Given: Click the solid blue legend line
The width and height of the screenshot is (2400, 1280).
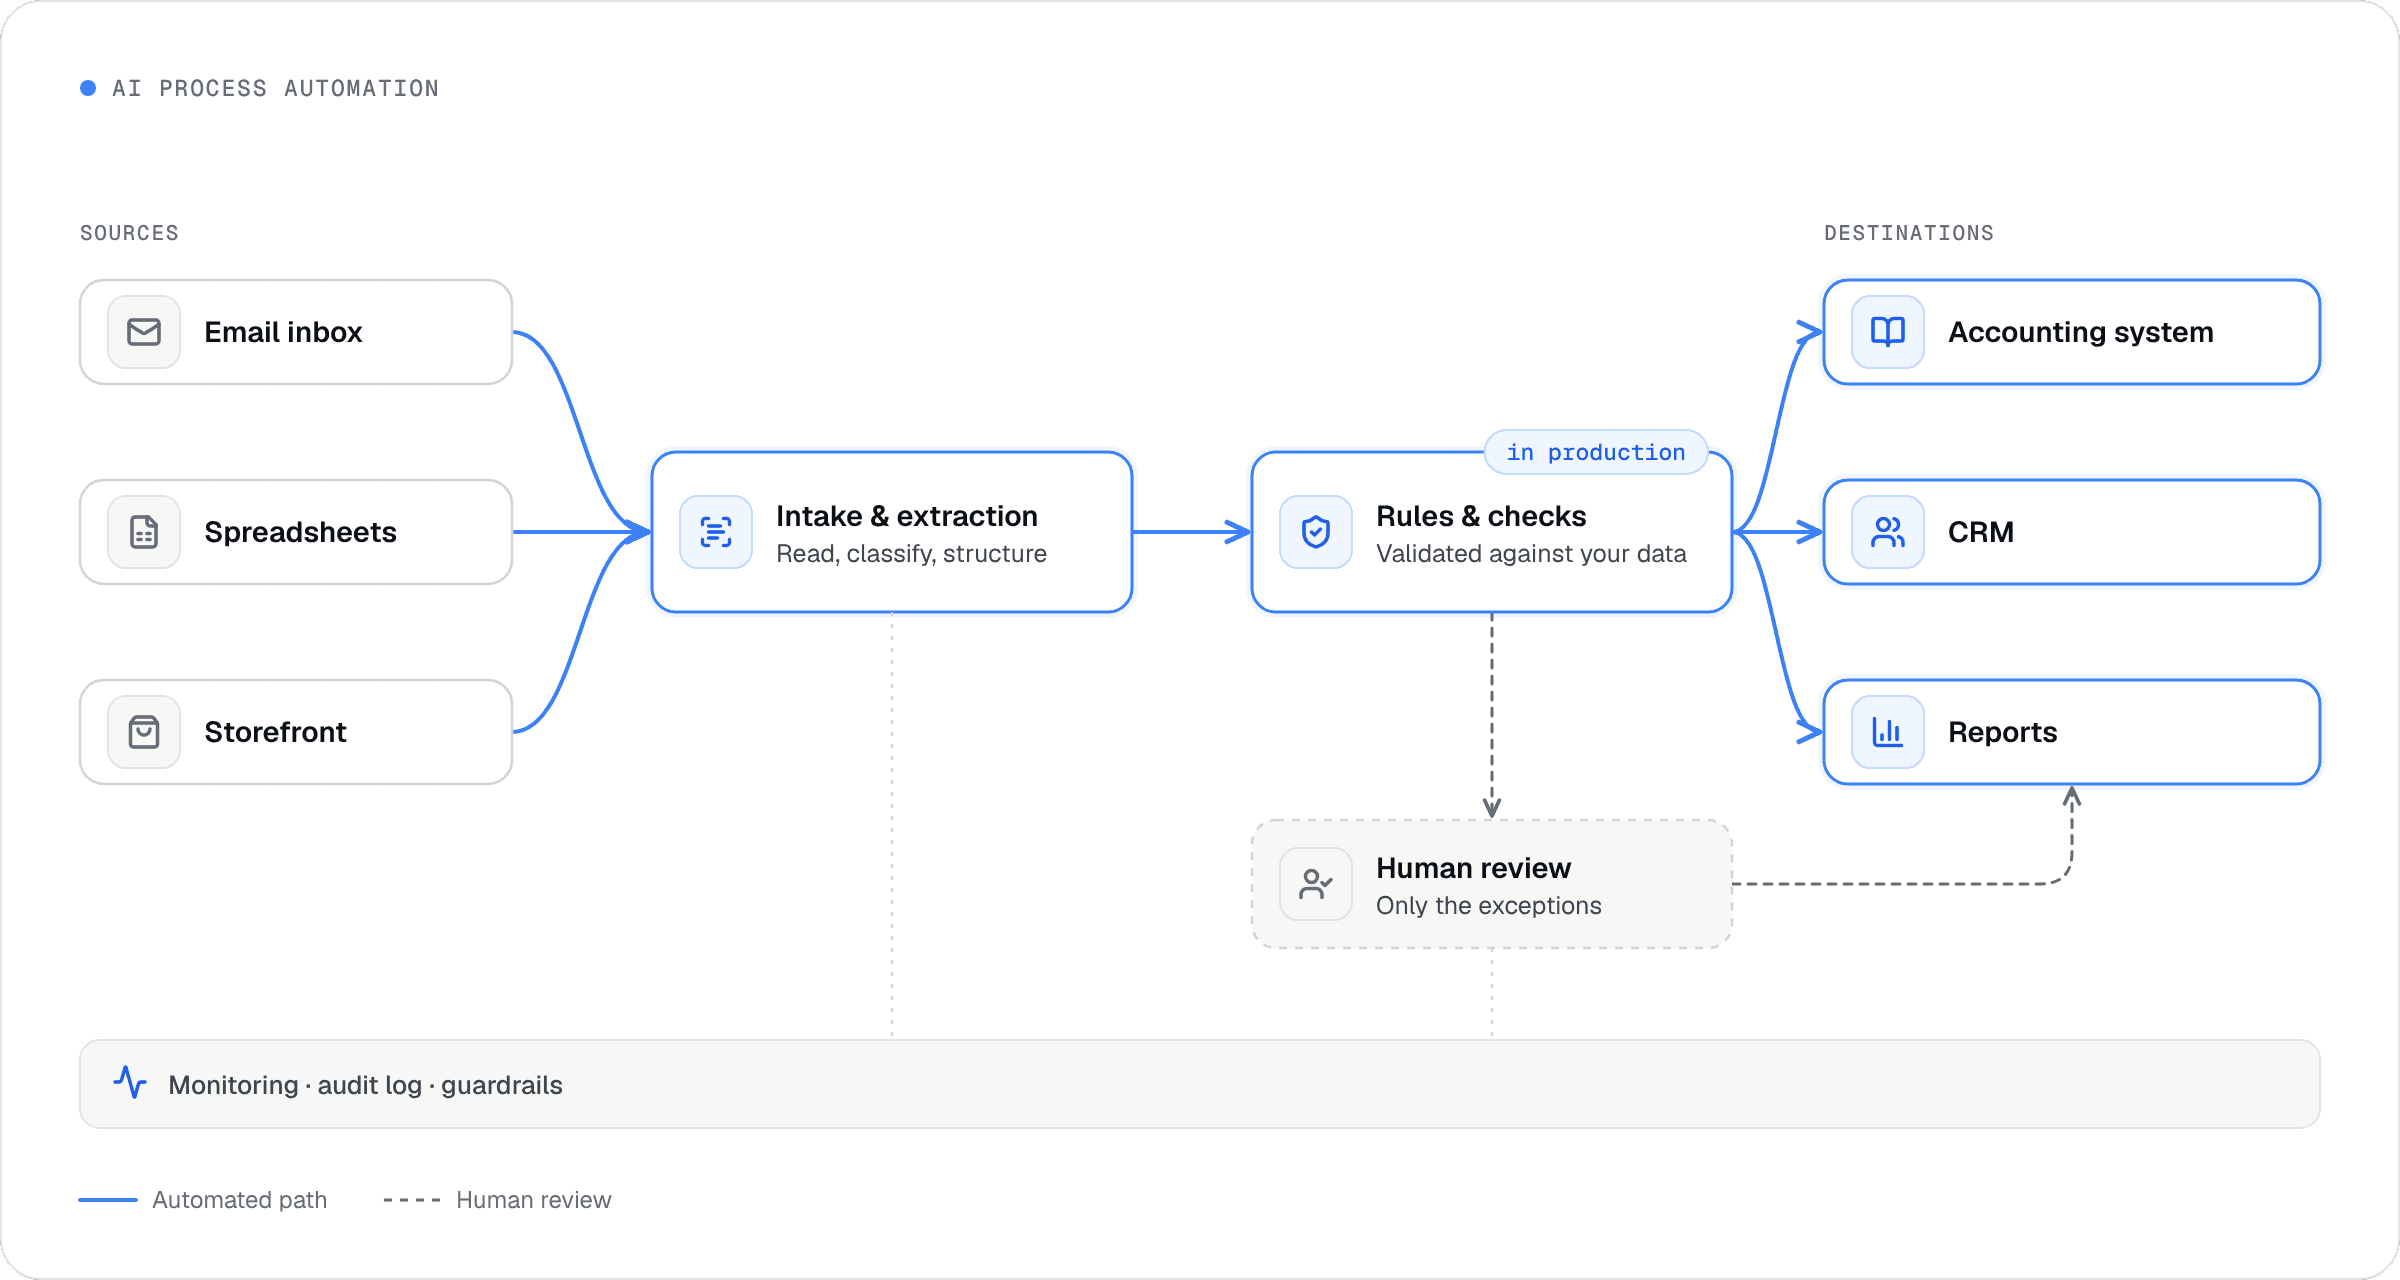Looking at the screenshot, I should coord(108,1200).
